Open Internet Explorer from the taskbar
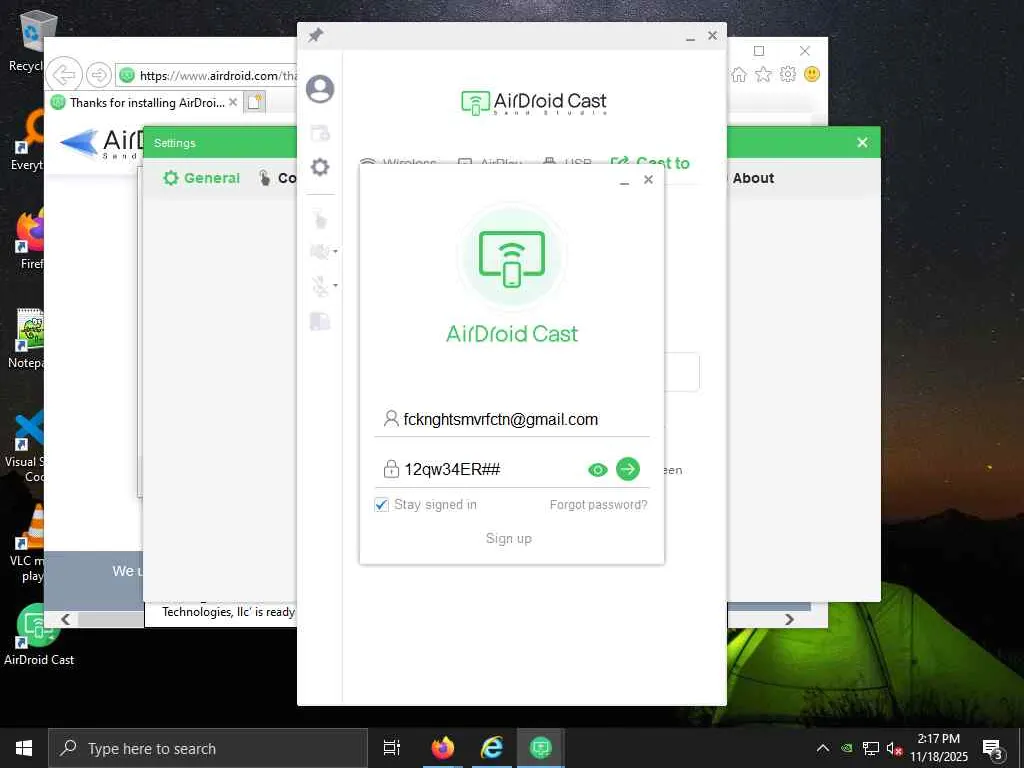1024x768 pixels. point(492,748)
